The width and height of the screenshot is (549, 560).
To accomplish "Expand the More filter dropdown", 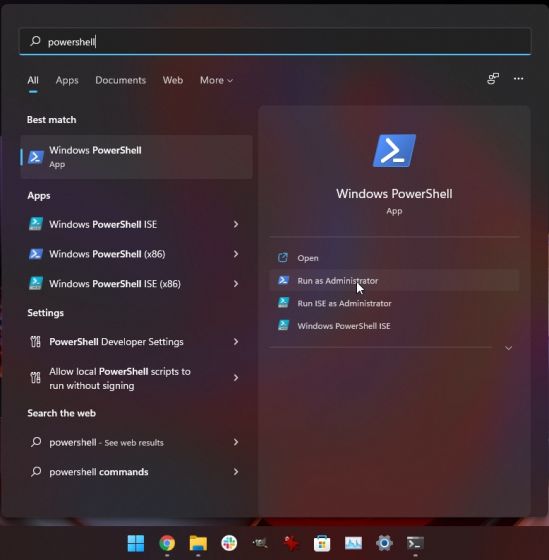I will [x=216, y=80].
